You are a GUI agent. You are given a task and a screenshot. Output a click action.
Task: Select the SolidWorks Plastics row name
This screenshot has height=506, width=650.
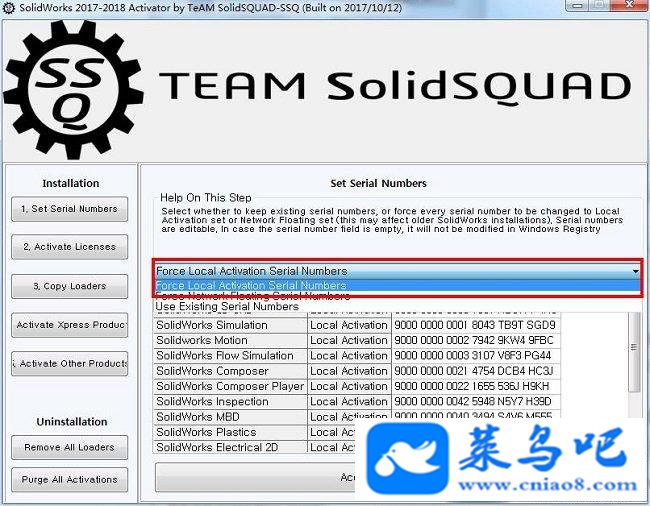(x=230, y=432)
